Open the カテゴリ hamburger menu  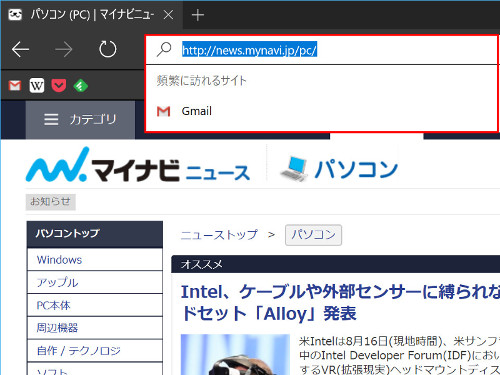80,119
